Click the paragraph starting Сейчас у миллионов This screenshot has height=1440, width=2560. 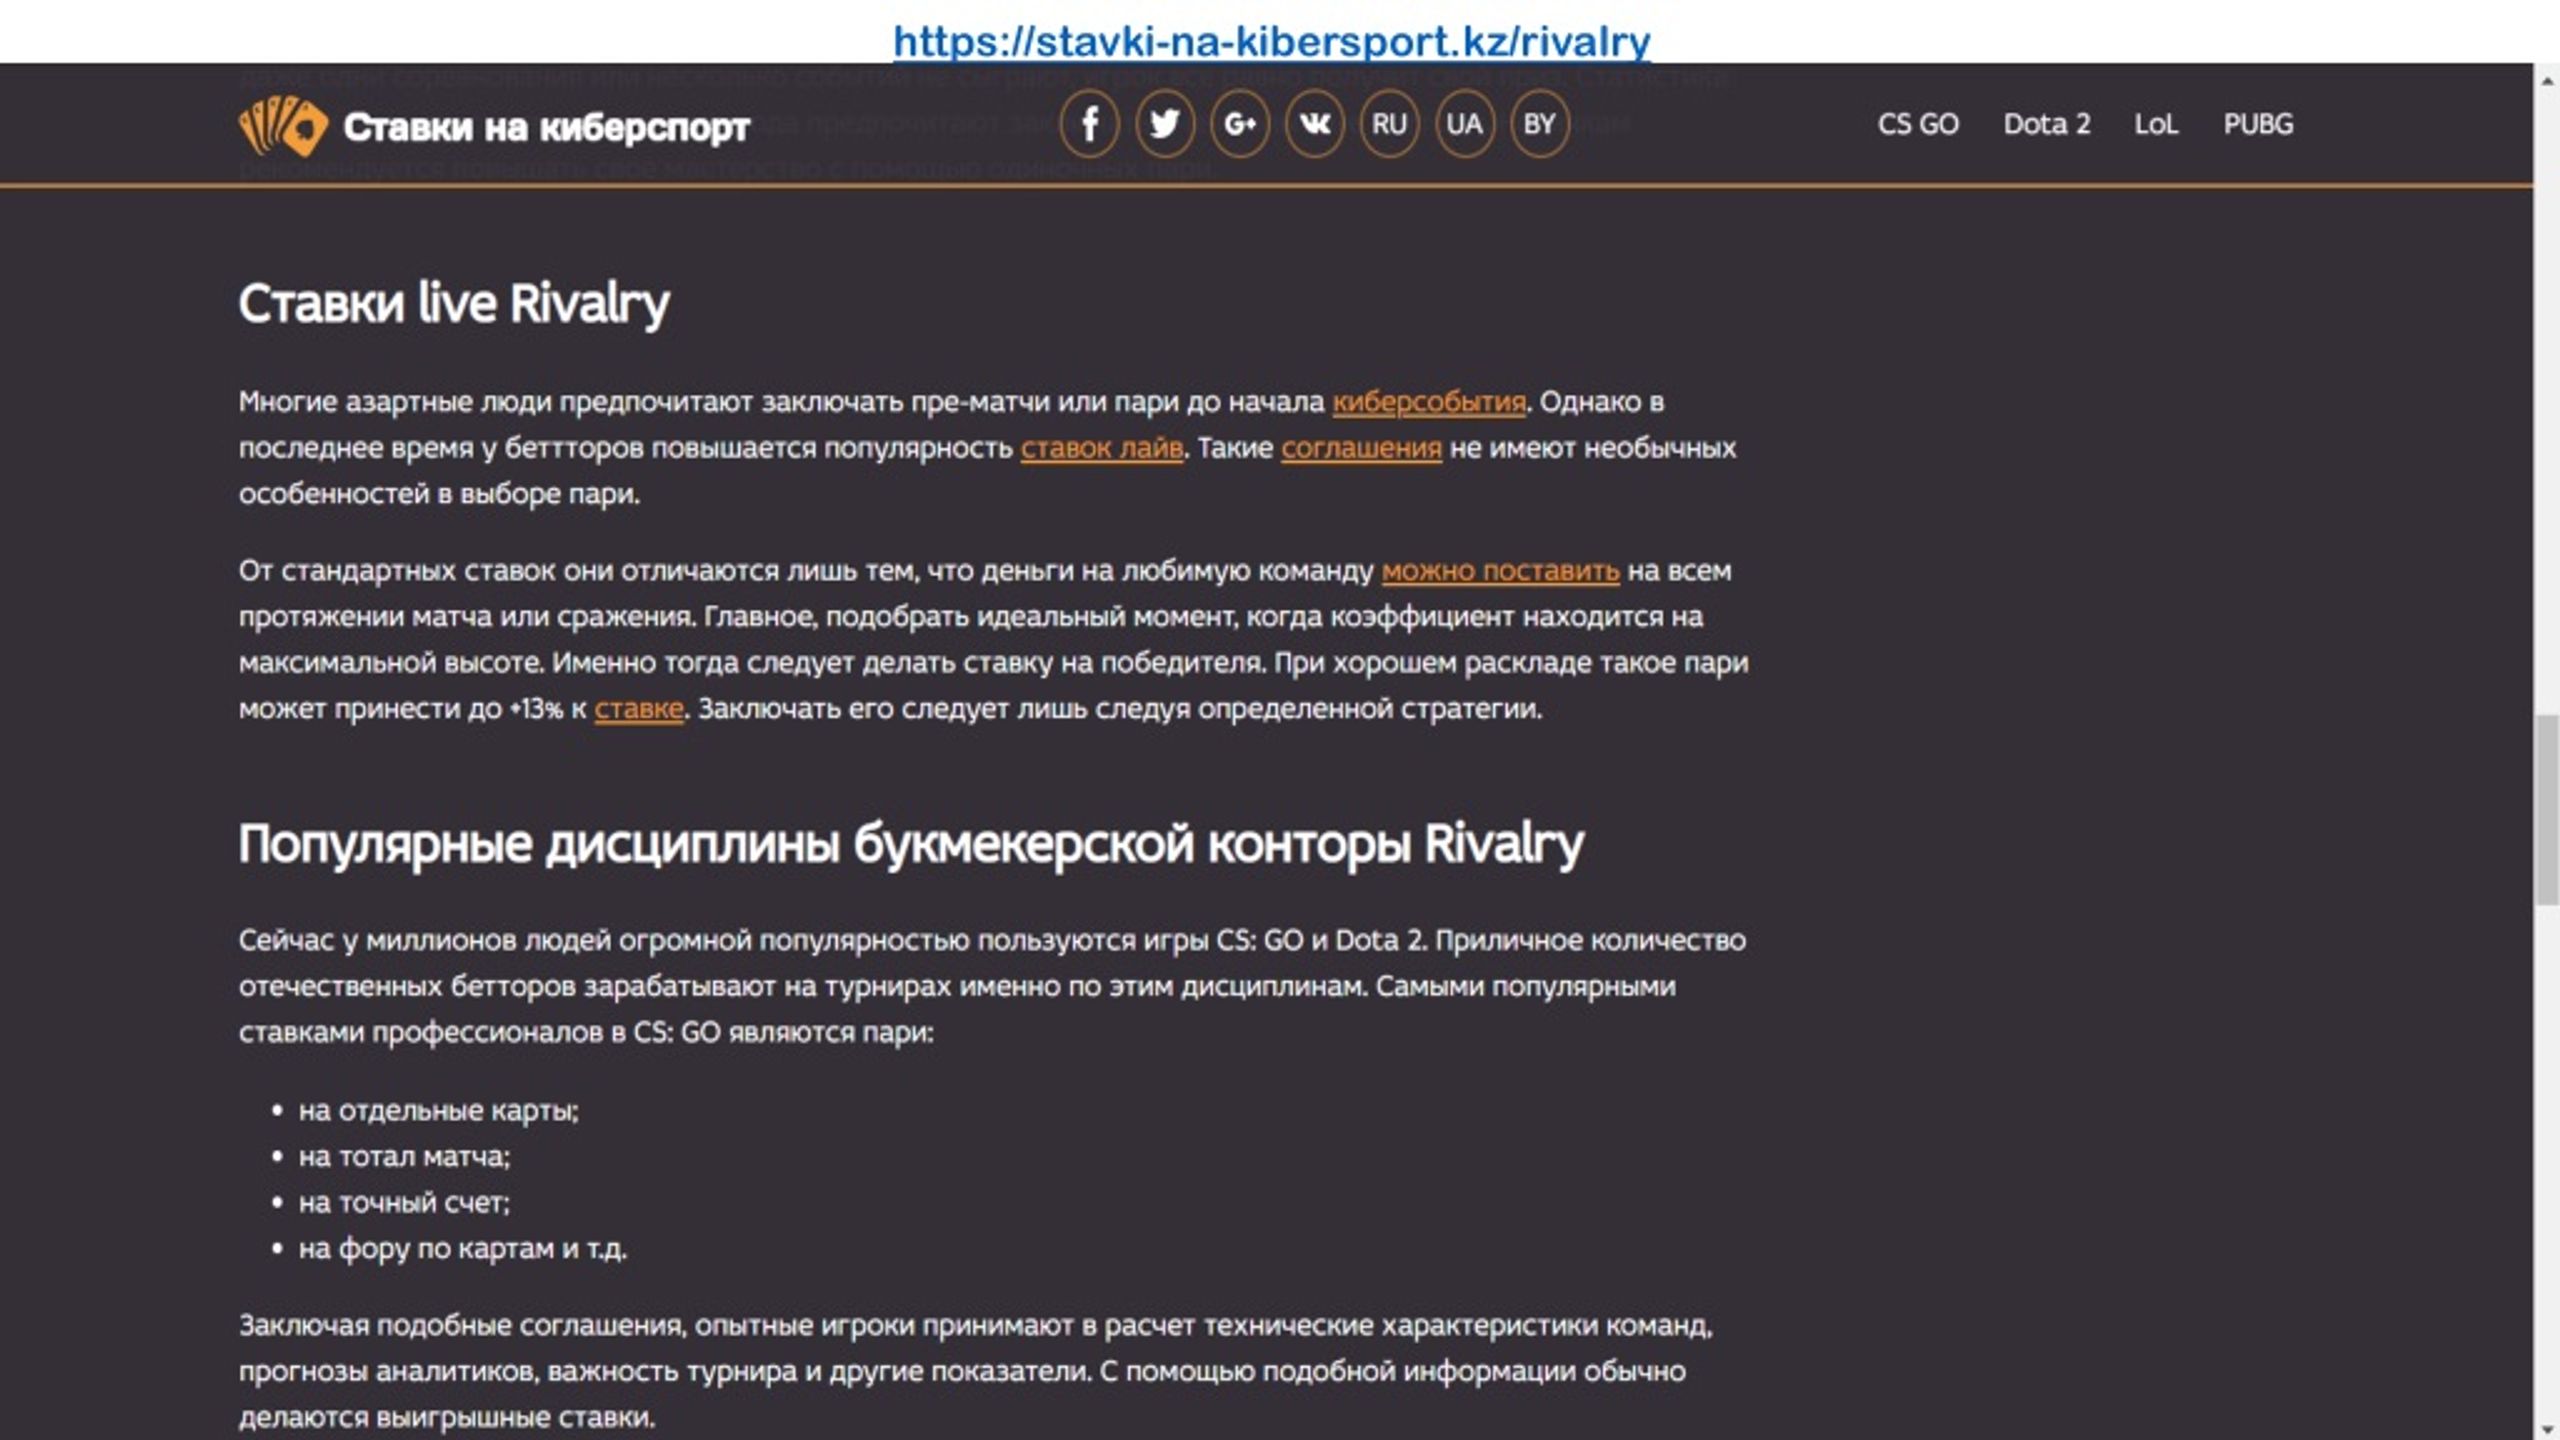point(992,986)
